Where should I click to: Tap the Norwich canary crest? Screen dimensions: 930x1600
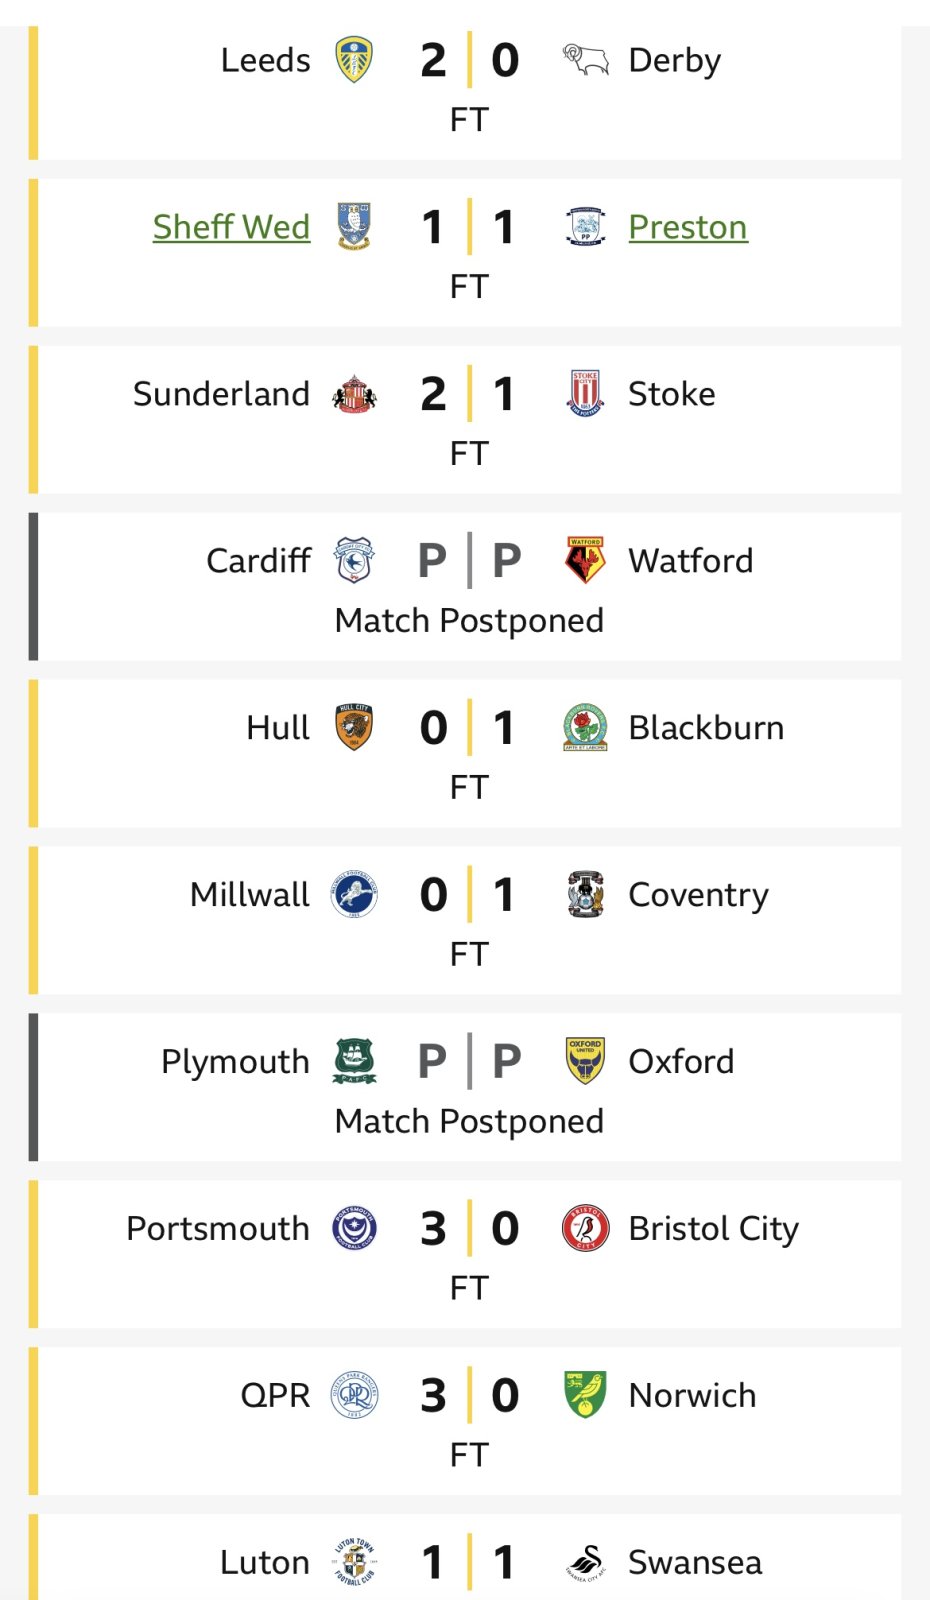point(585,1395)
